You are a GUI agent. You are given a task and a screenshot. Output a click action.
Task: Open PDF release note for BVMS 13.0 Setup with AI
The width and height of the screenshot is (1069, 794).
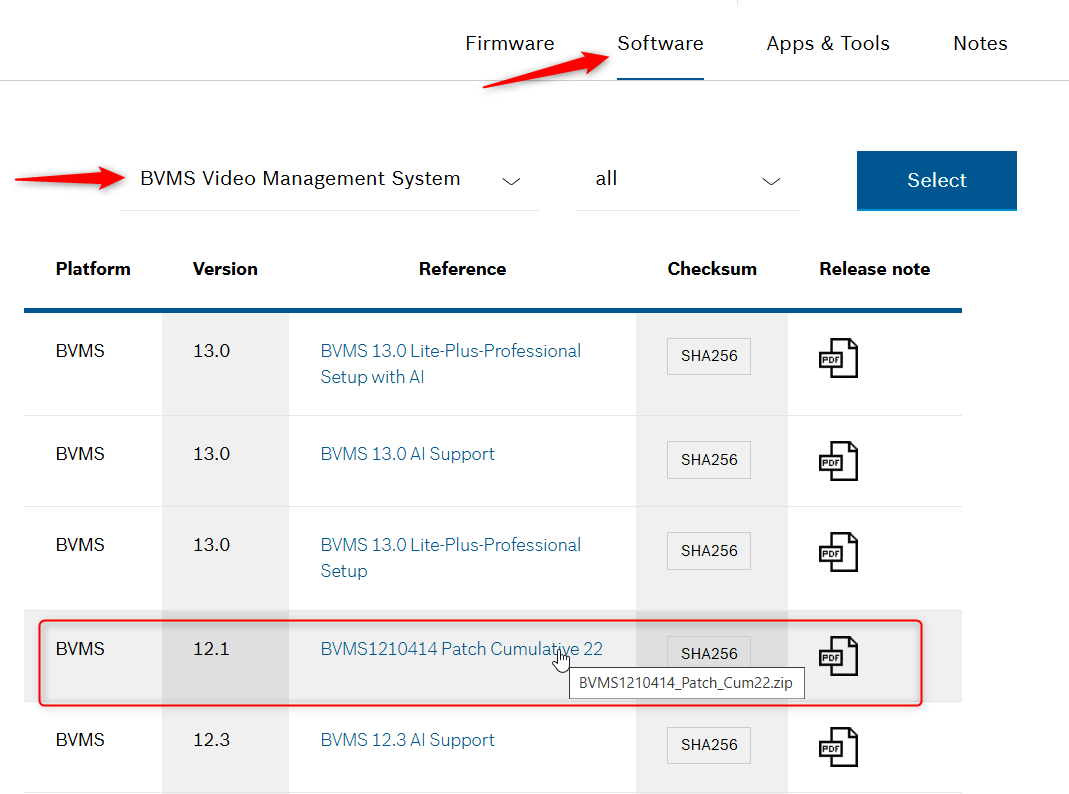pos(838,358)
